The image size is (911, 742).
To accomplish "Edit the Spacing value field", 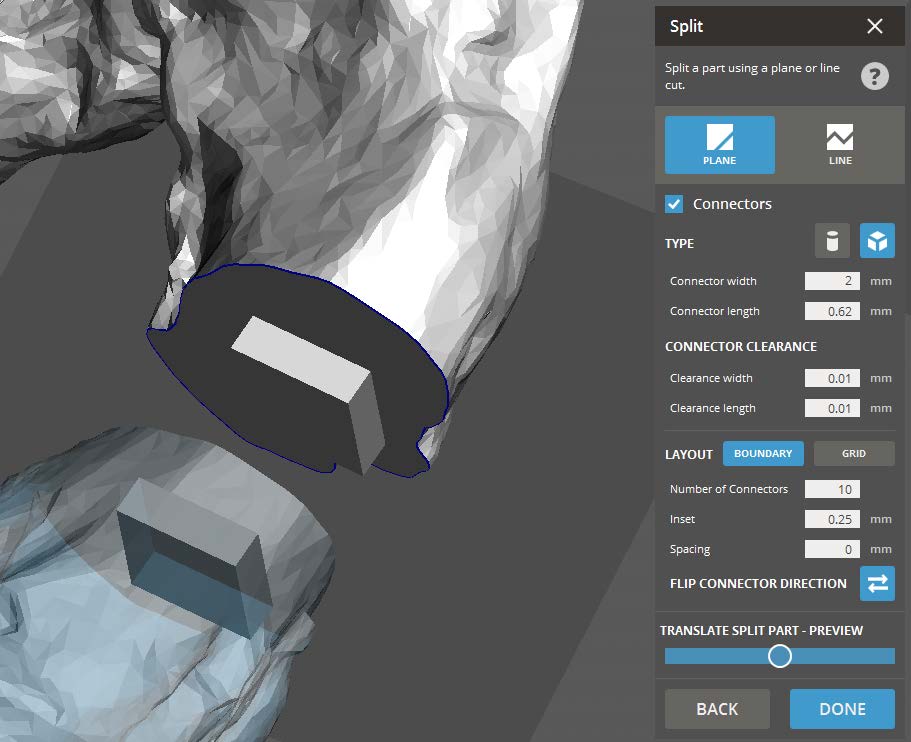I will [x=832, y=550].
